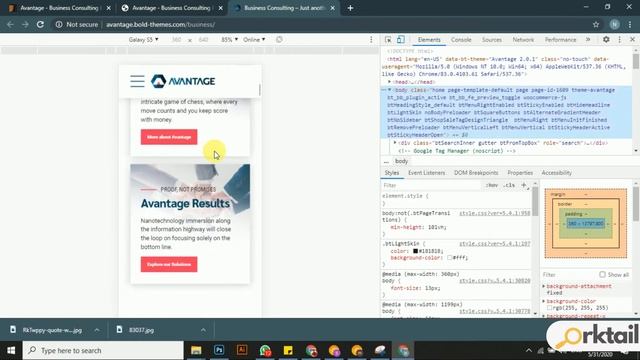Screen dimensions: 640x360
Task: Switch to the Sources tab
Action: [x=491, y=40]
